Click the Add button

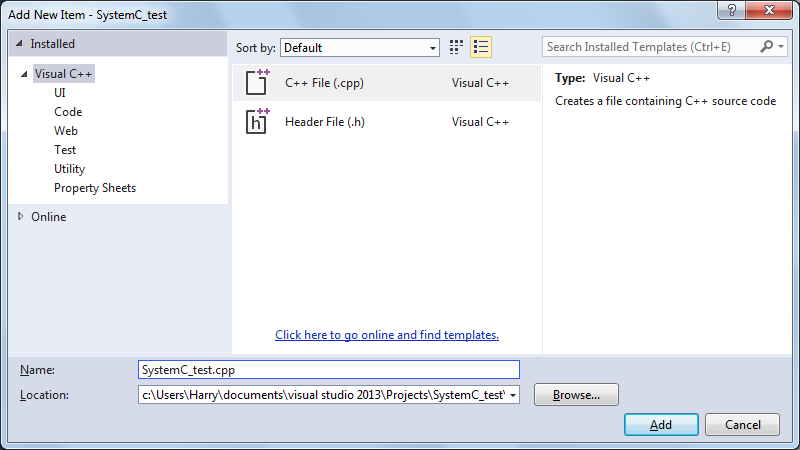[661, 425]
